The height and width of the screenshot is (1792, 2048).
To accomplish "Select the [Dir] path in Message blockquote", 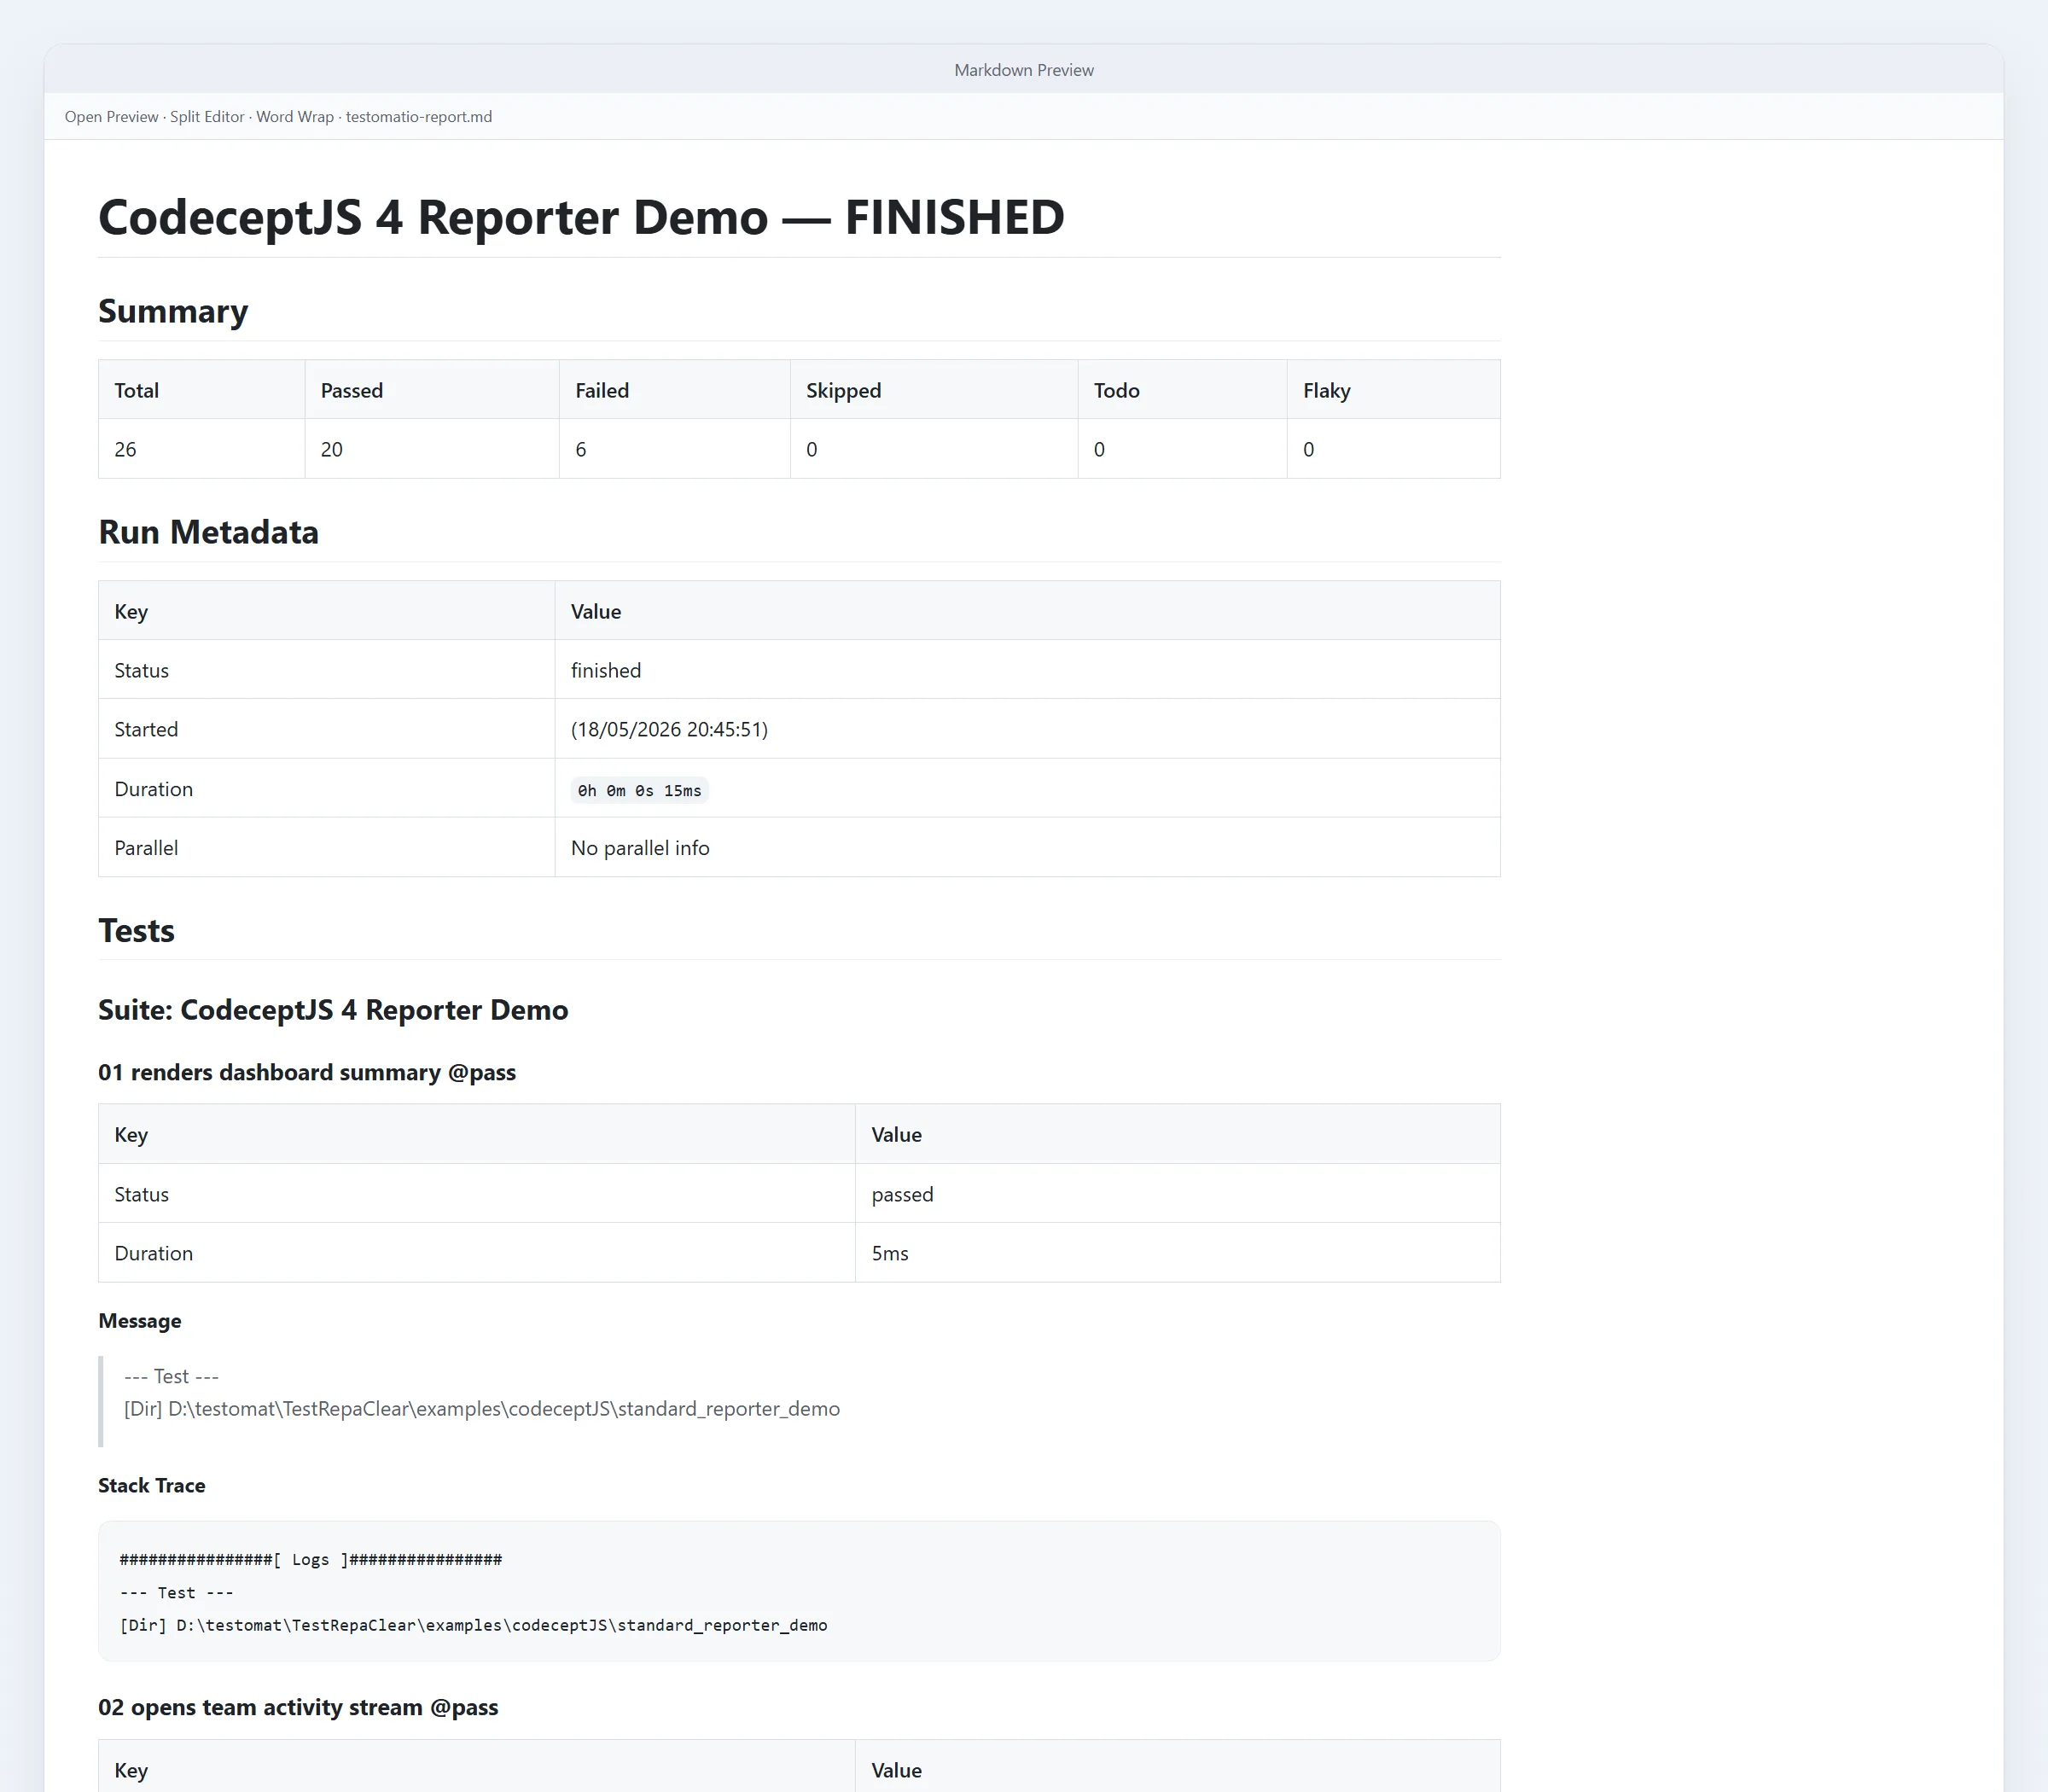I will click(482, 1409).
